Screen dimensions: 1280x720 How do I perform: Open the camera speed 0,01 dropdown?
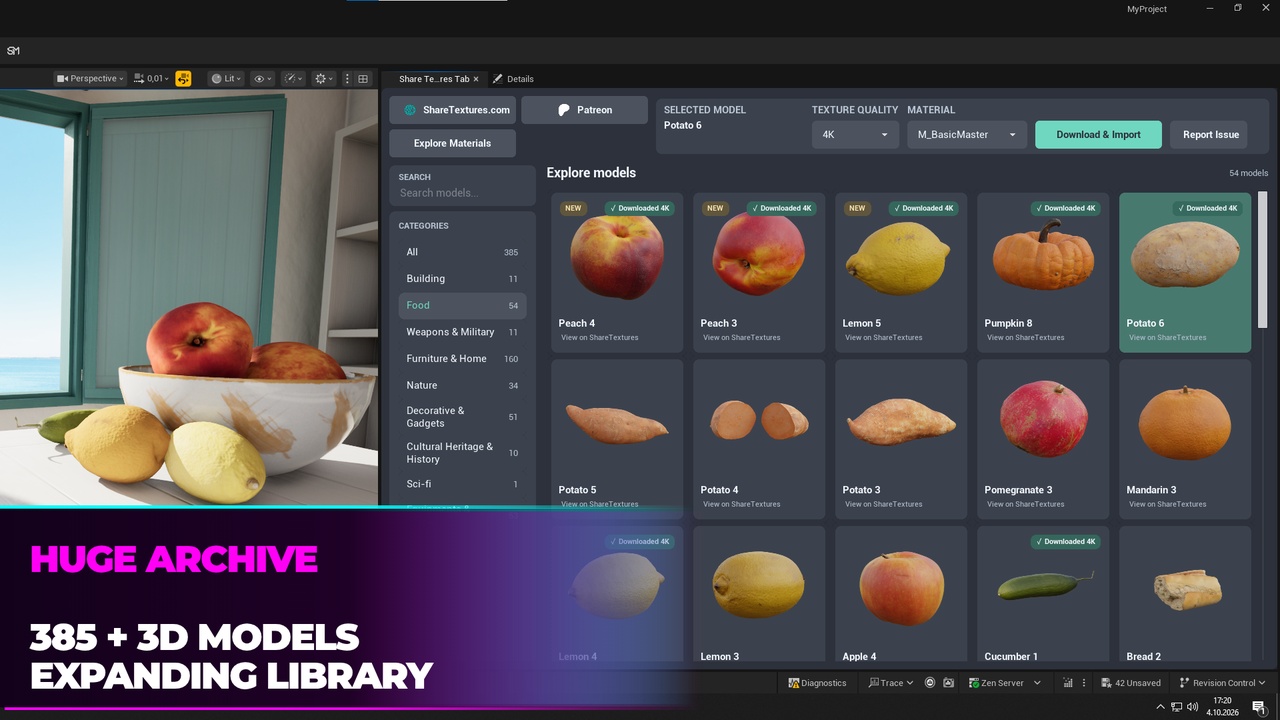[x=151, y=78]
